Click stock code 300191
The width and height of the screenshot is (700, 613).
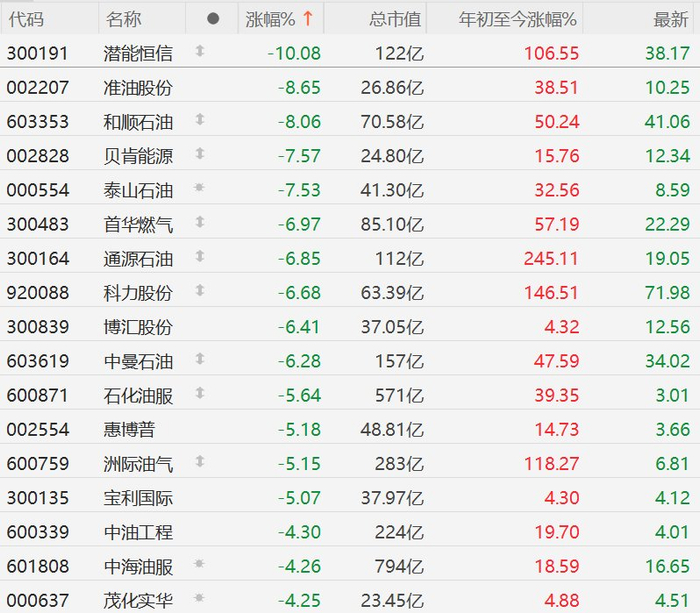38,54
